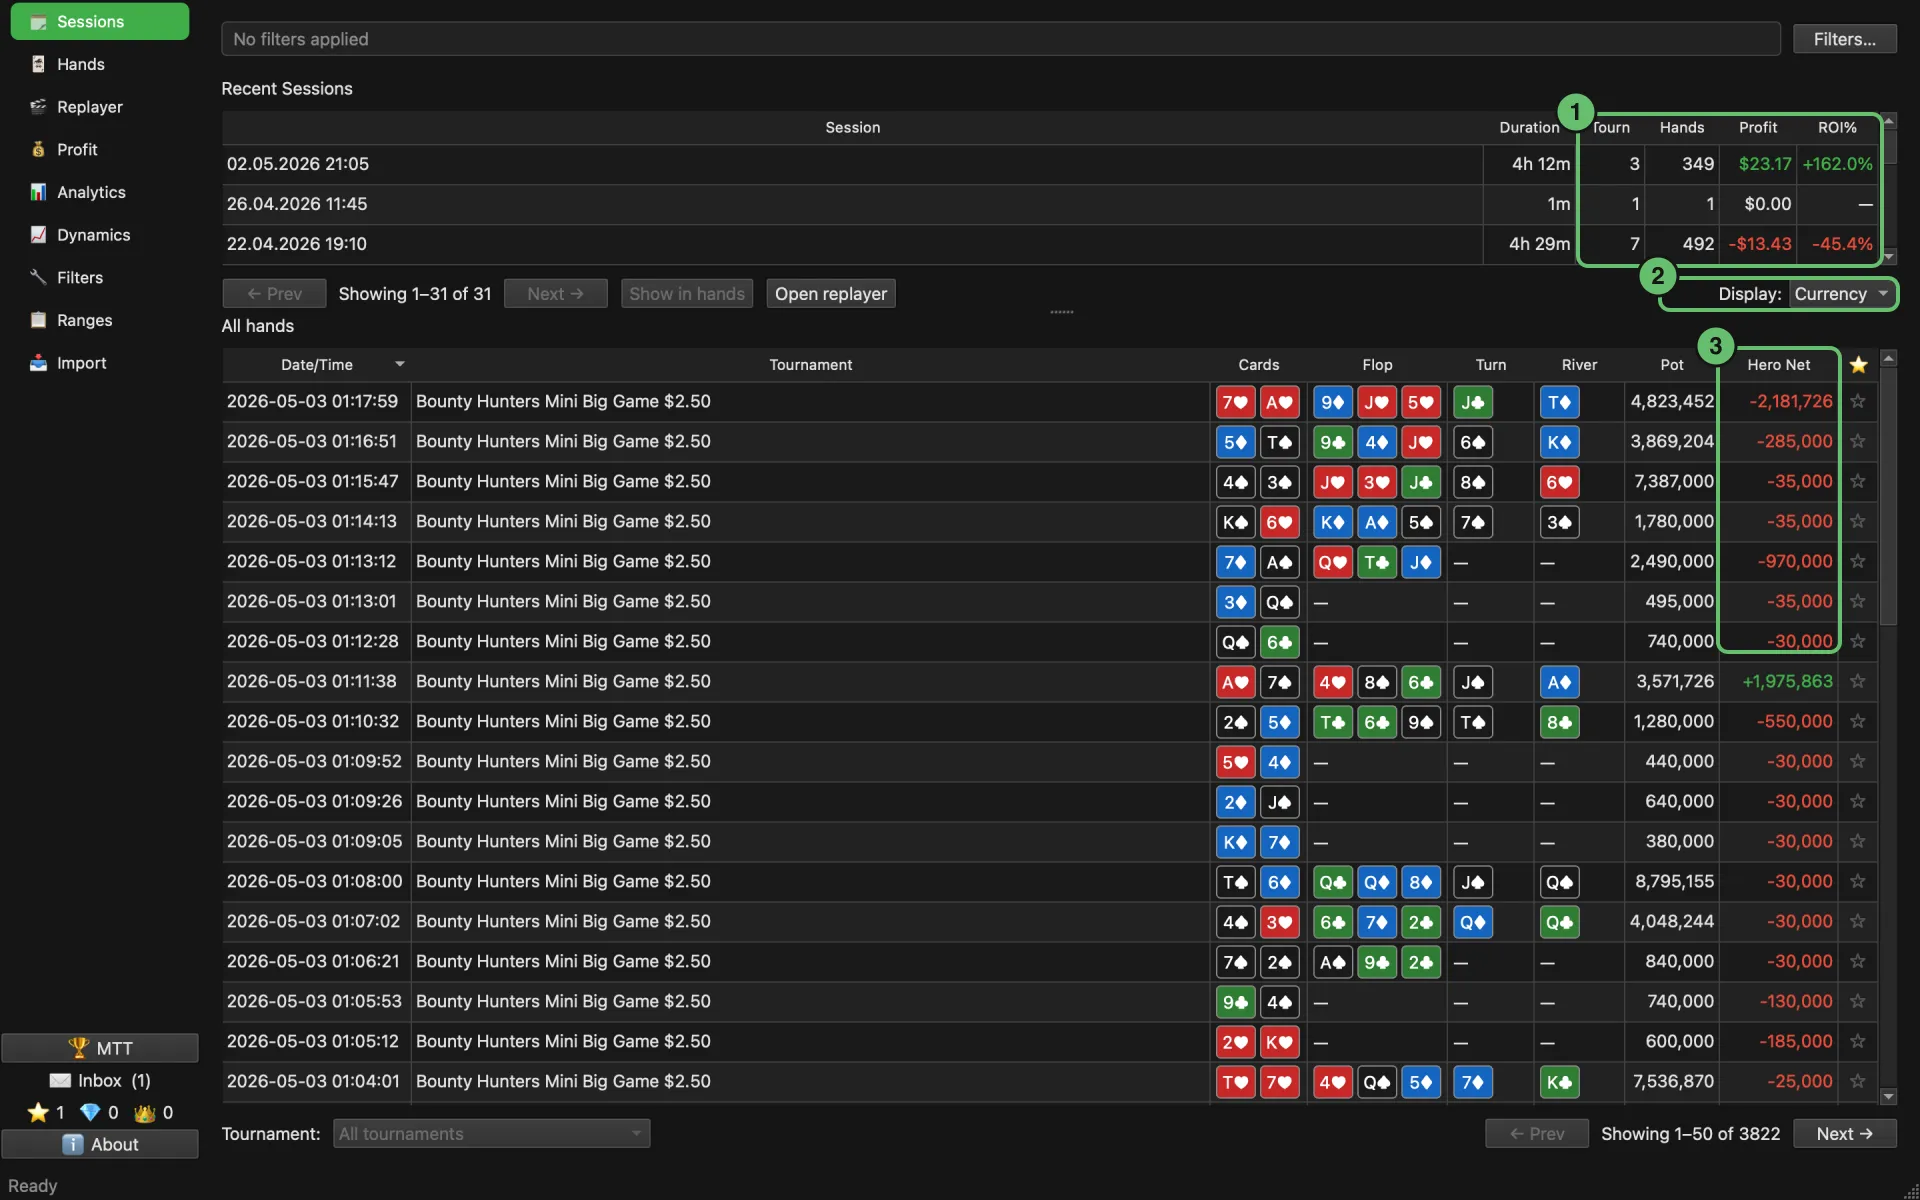Open the Sessions sidebar icon
1920x1200 pixels.
tap(38, 22)
